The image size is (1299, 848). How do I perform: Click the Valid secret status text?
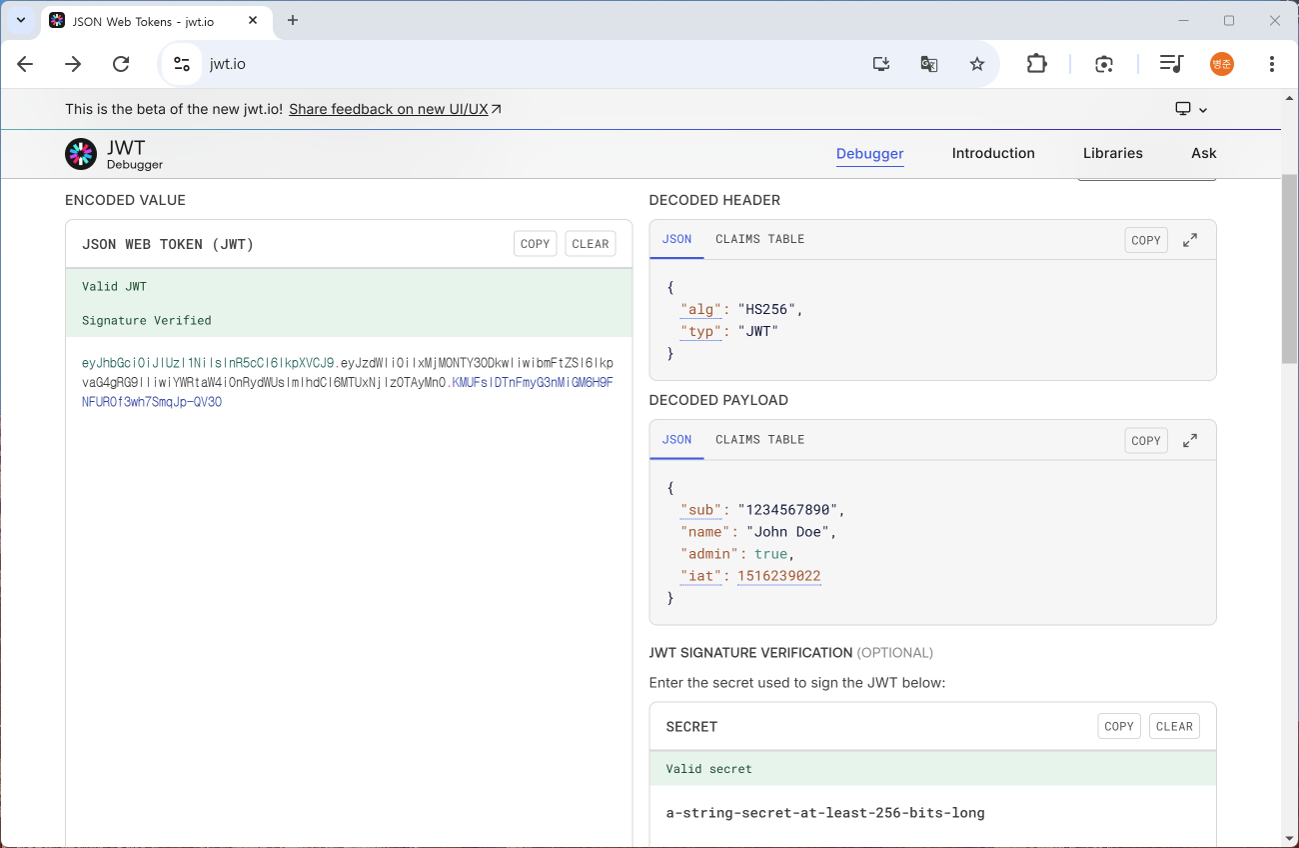(709, 769)
